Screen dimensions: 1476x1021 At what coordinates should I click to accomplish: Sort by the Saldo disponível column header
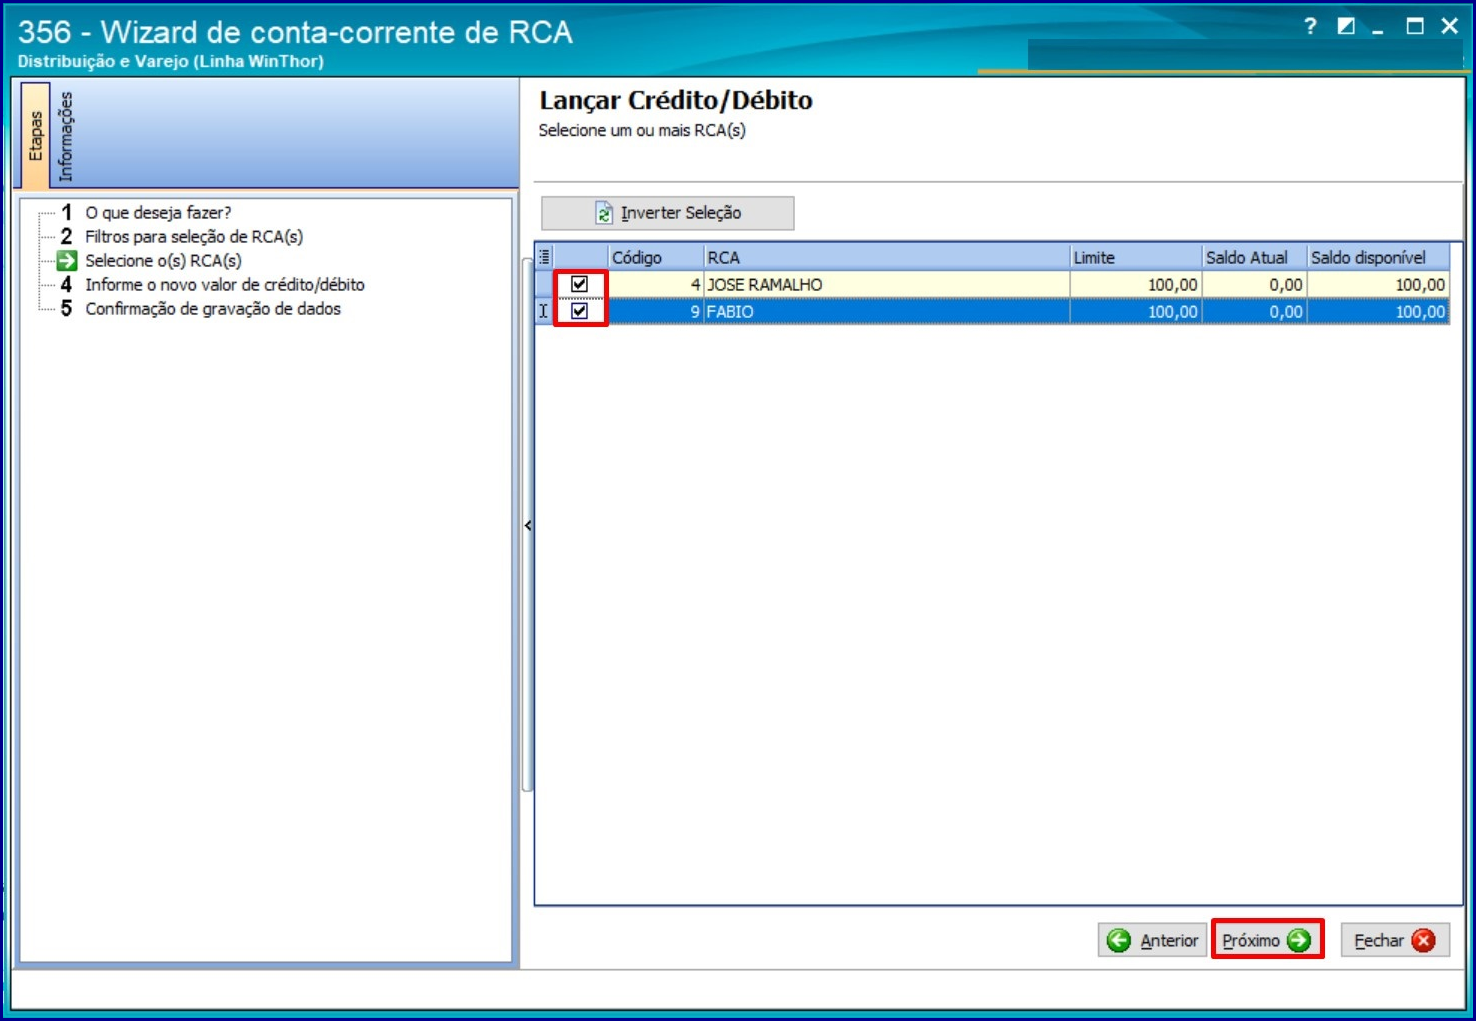(1379, 257)
